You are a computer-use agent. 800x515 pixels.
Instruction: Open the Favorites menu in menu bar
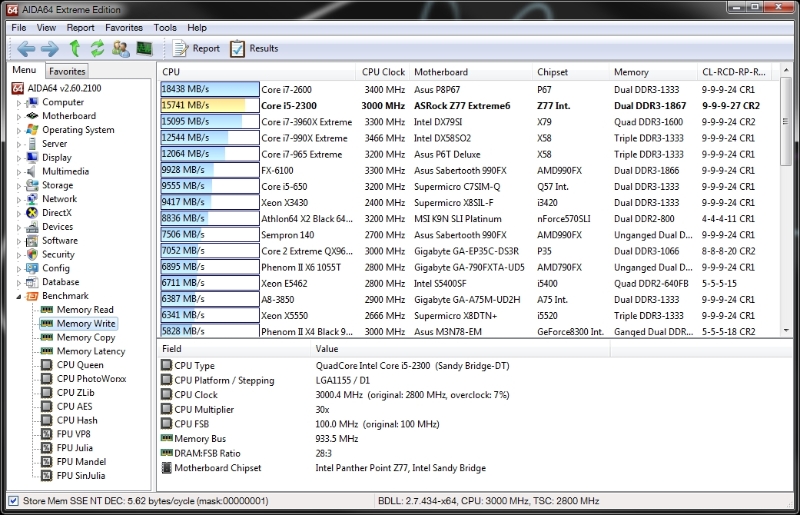click(123, 28)
